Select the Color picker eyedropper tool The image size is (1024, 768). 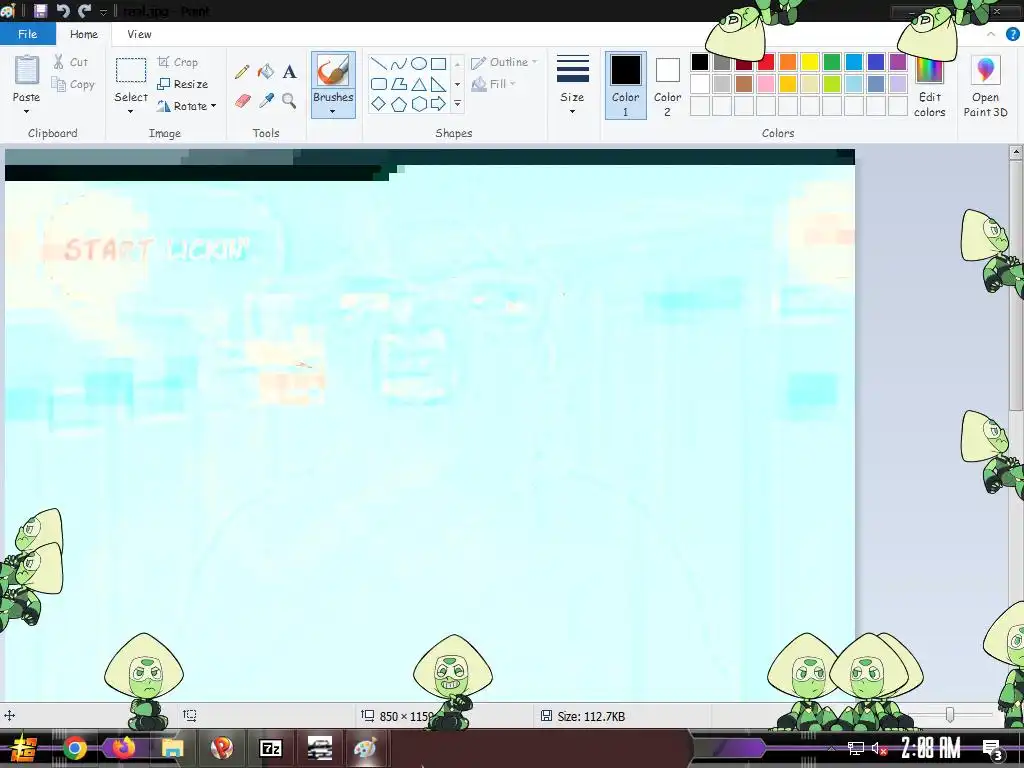pyautogui.click(x=266, y=101)
